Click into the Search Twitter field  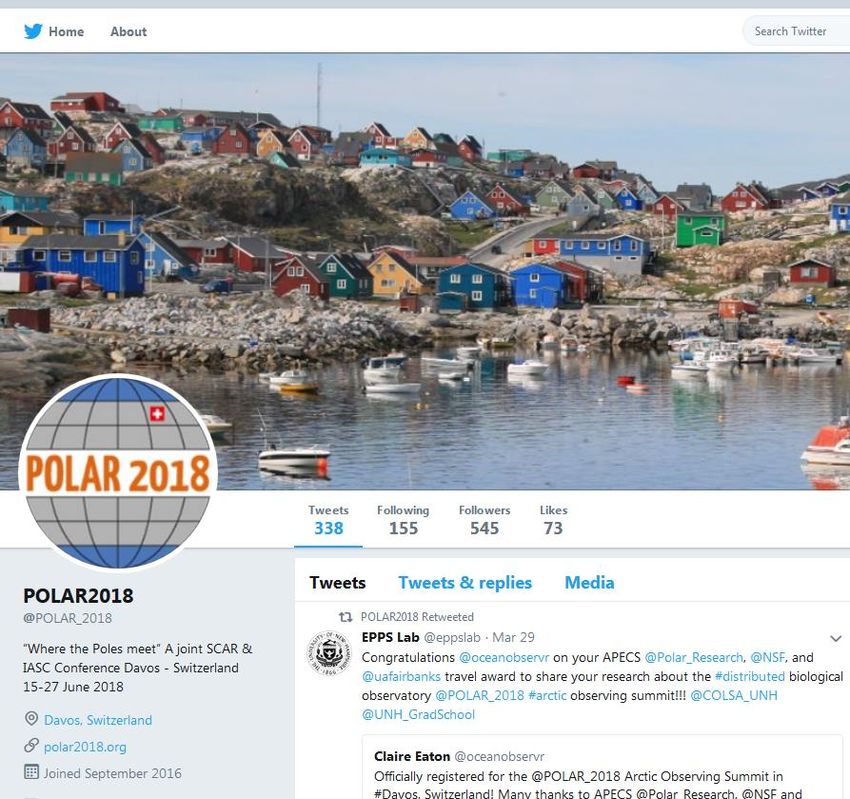(x=796, y=31)
